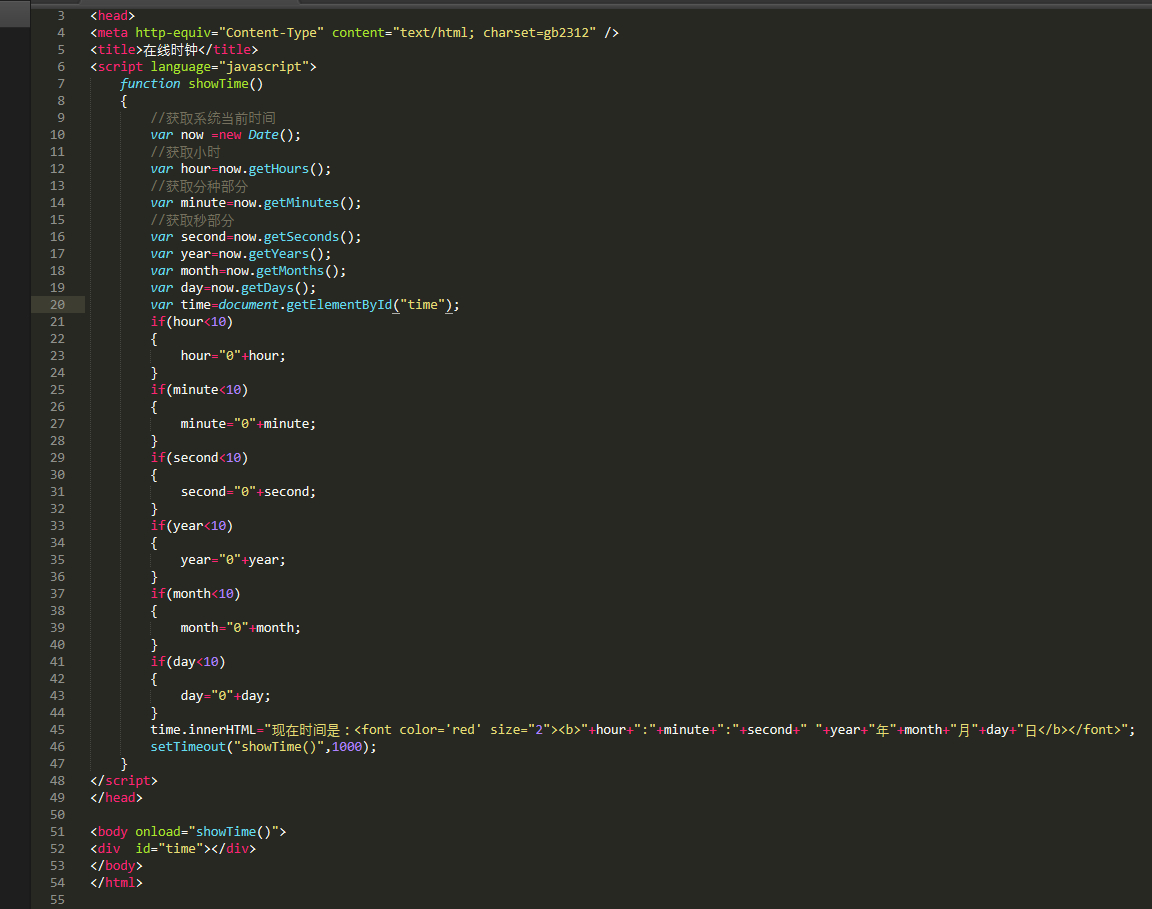Click the new Date() constructor call
The image size is (1152, 909).
click(x=259, y=134)
